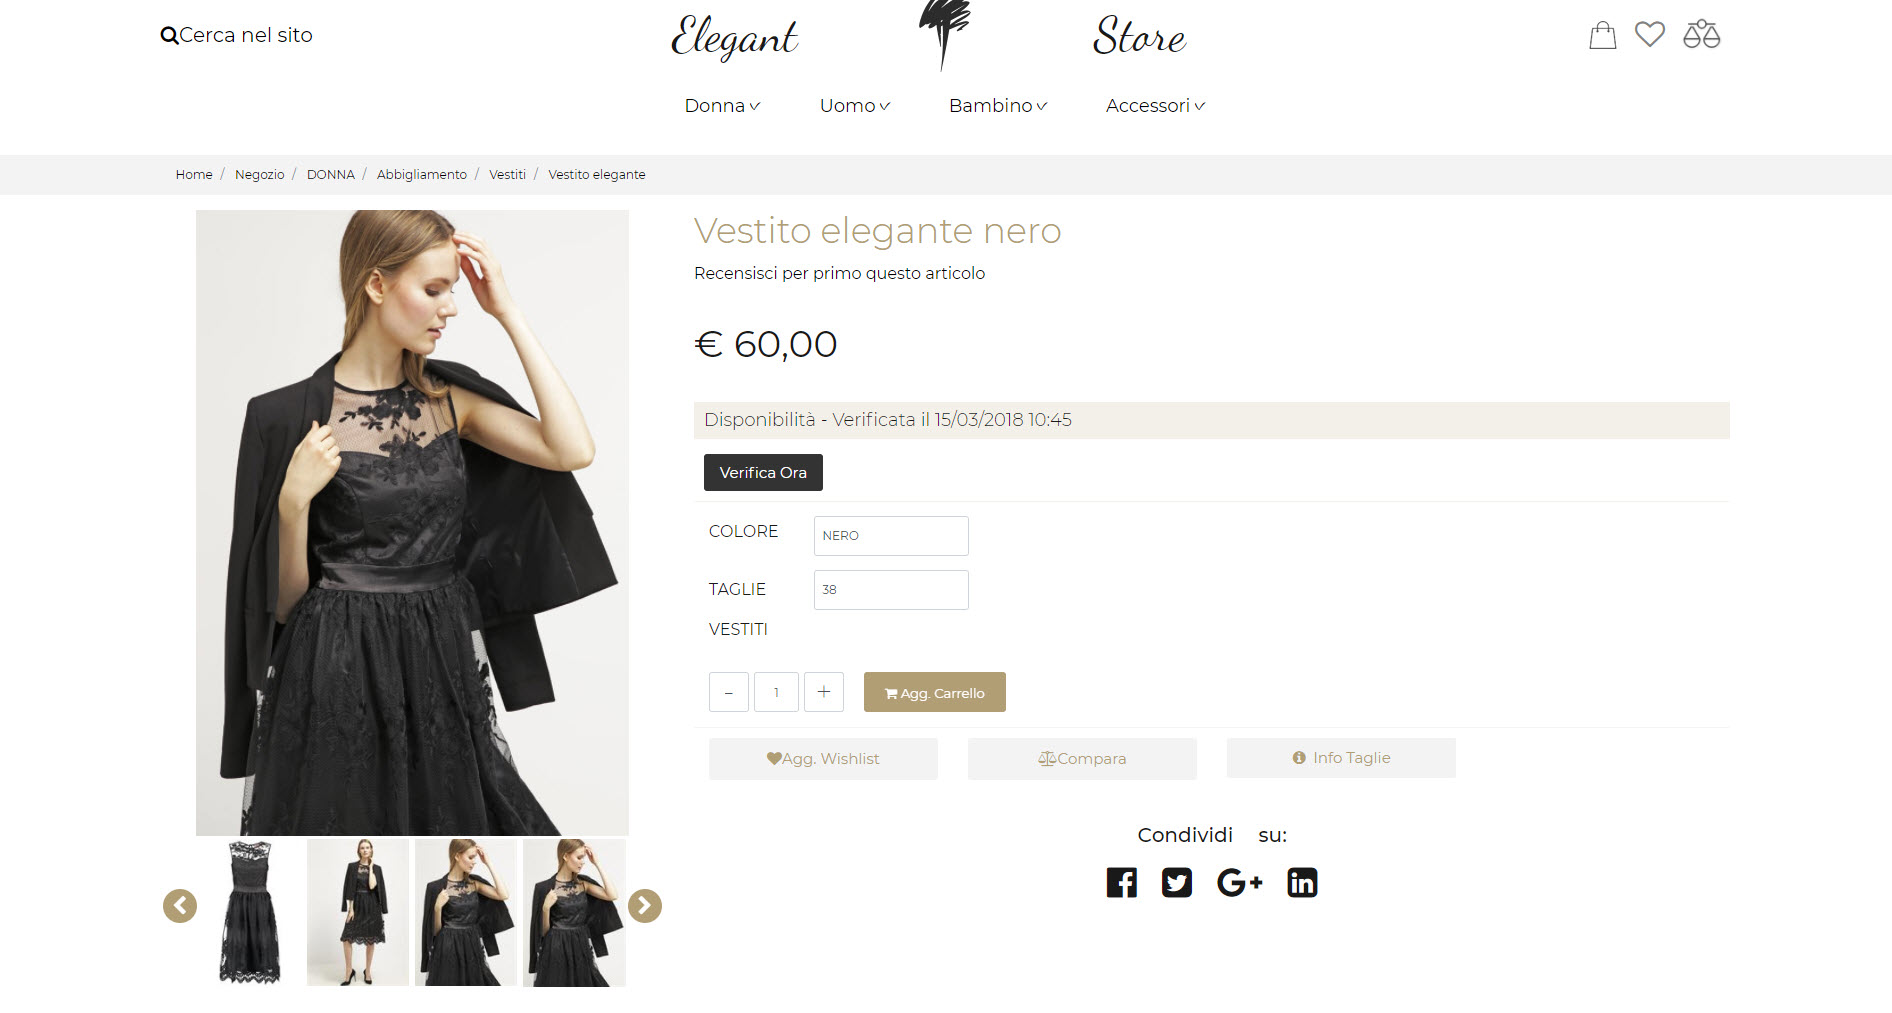Open the TAGLIE selector showing 38

(891, 590)
